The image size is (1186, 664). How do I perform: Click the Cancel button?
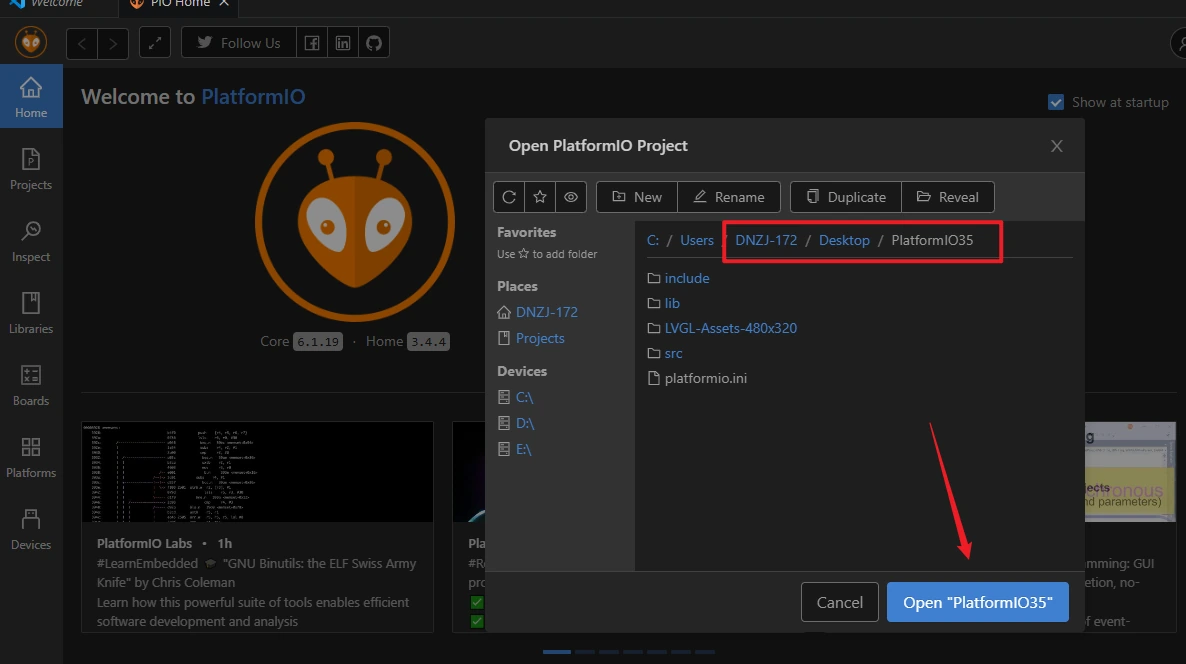[x=840, y=602]
